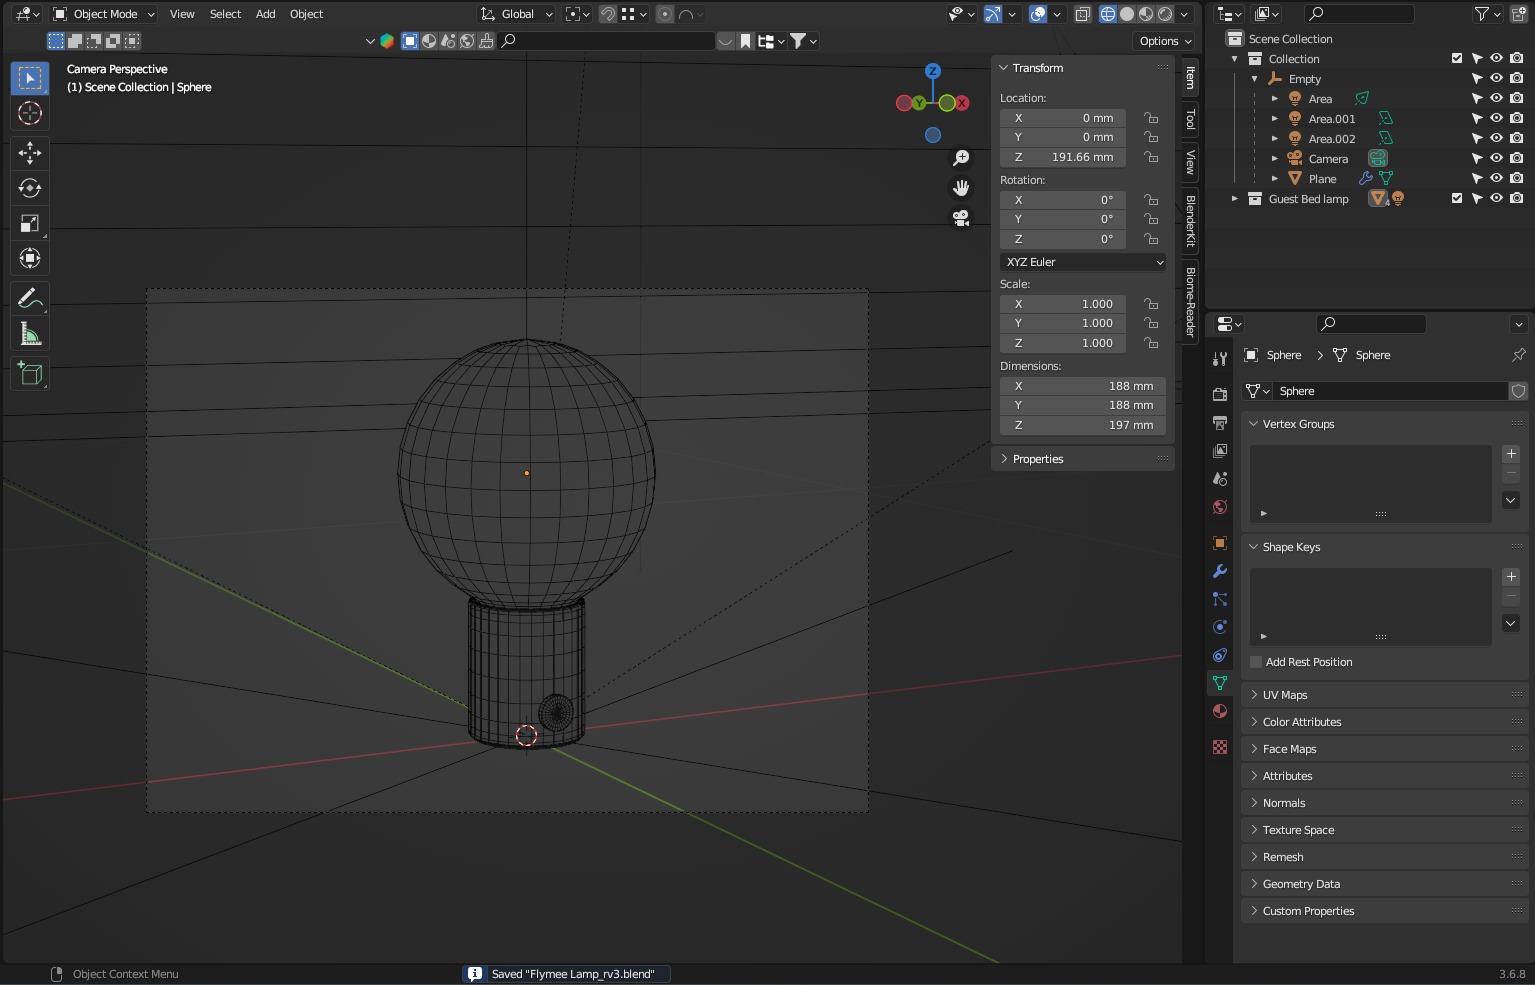Activate the Rotate tool

pos(29,188)
